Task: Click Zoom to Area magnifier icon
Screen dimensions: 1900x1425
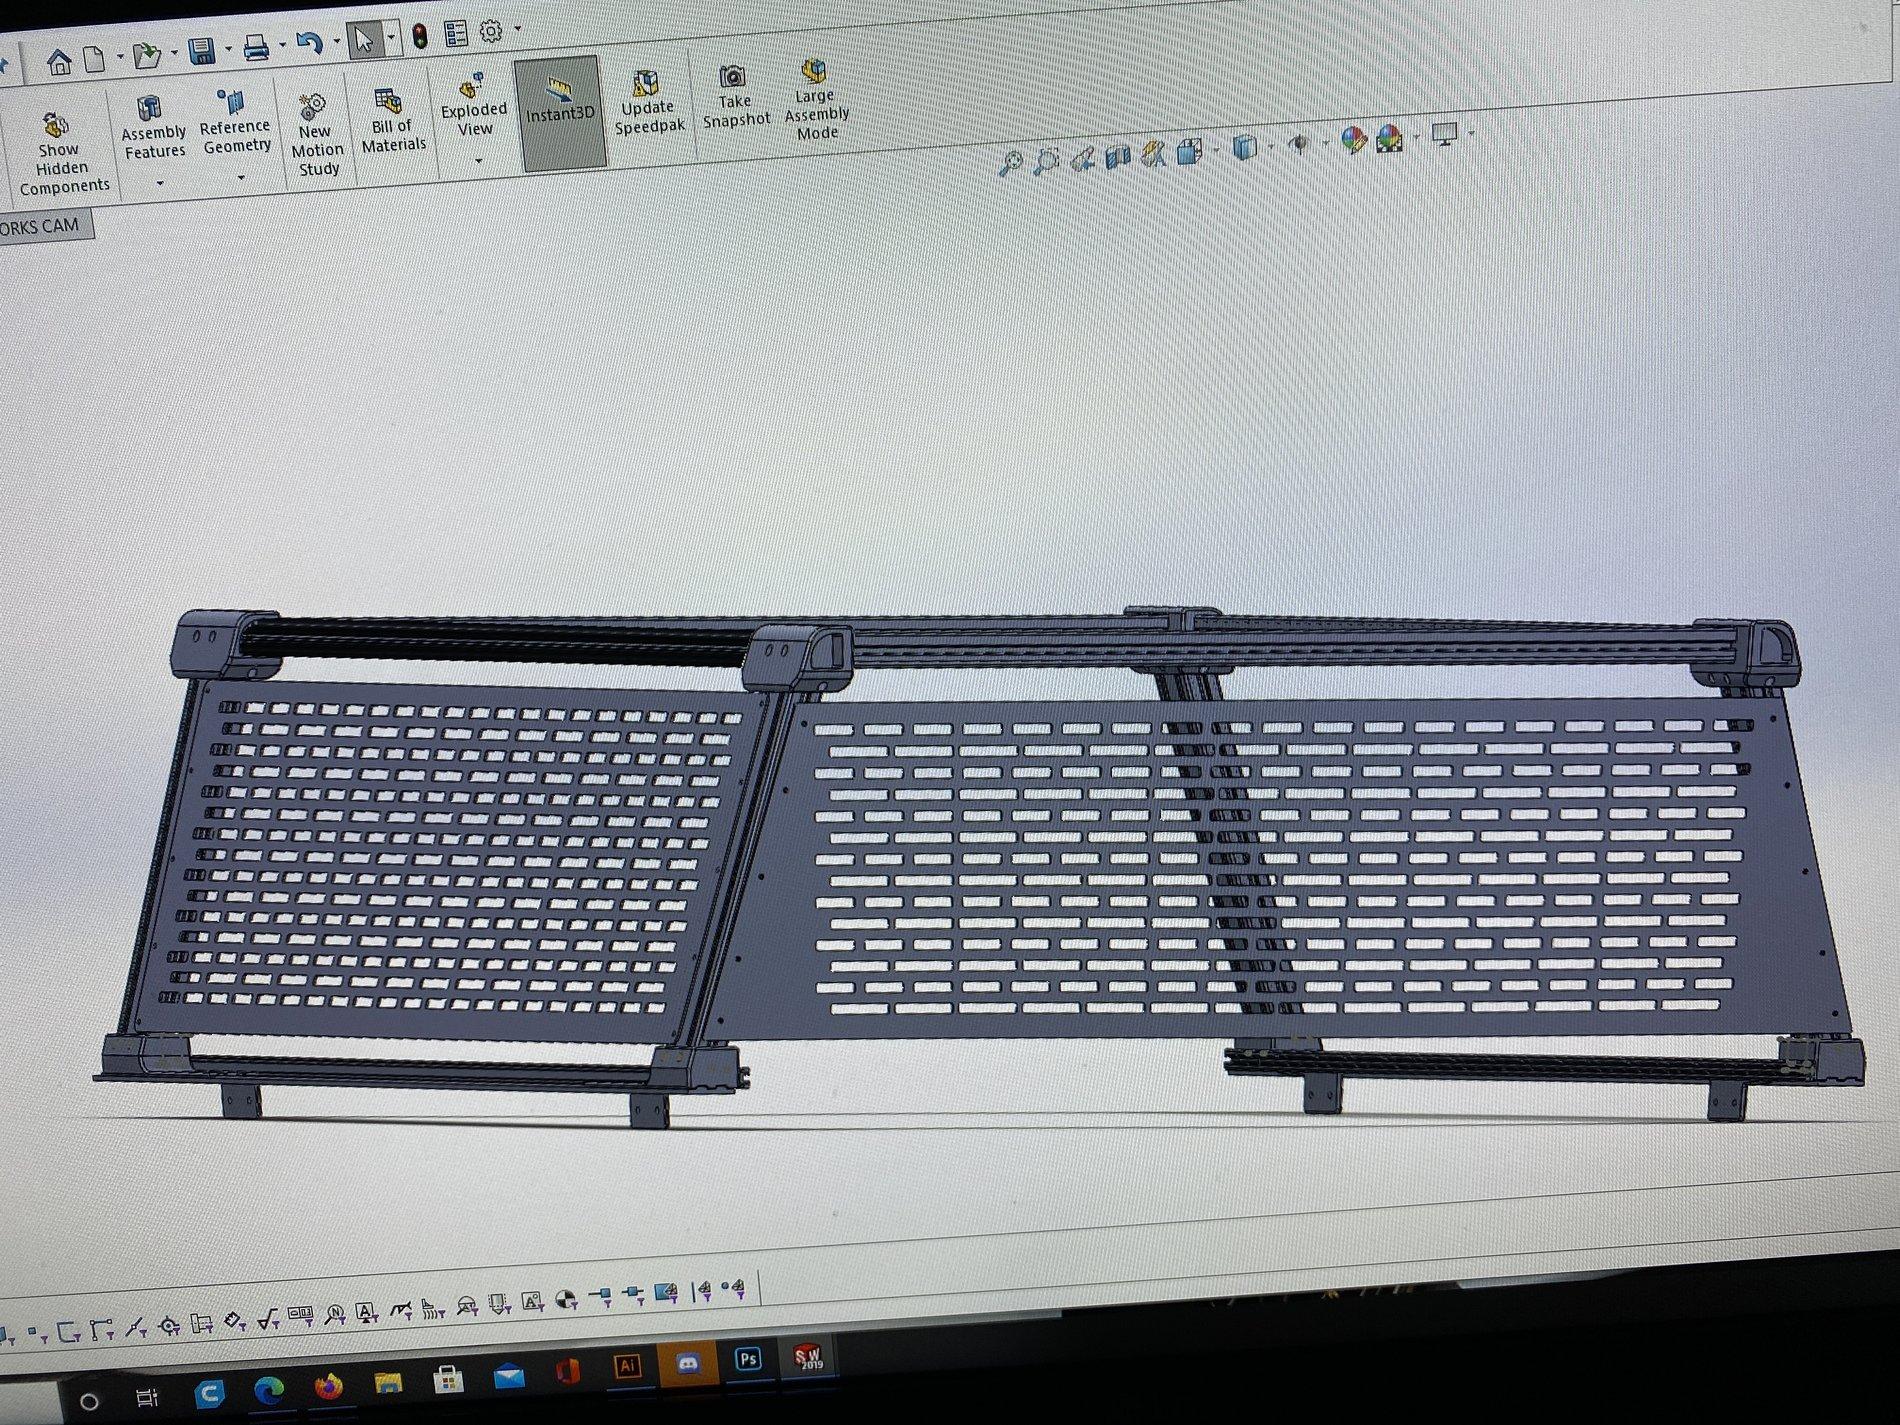Action: tap(1046, 159)
